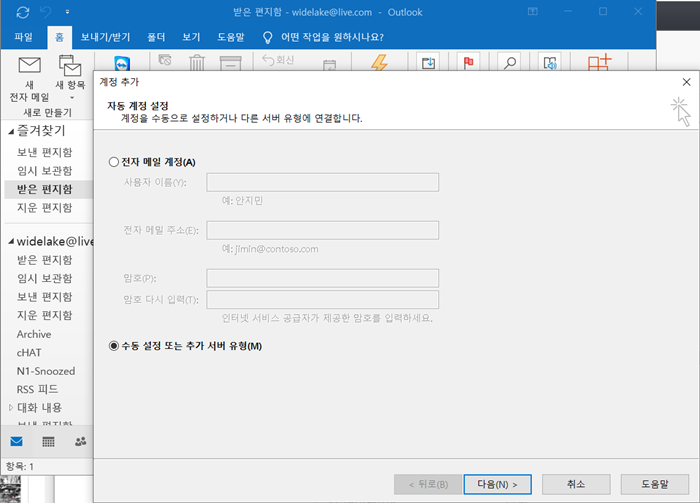Viewport: 700px width, 503px height.
Task: Open 지운 편지함 under 즐겨찾기
Action: 45,208
